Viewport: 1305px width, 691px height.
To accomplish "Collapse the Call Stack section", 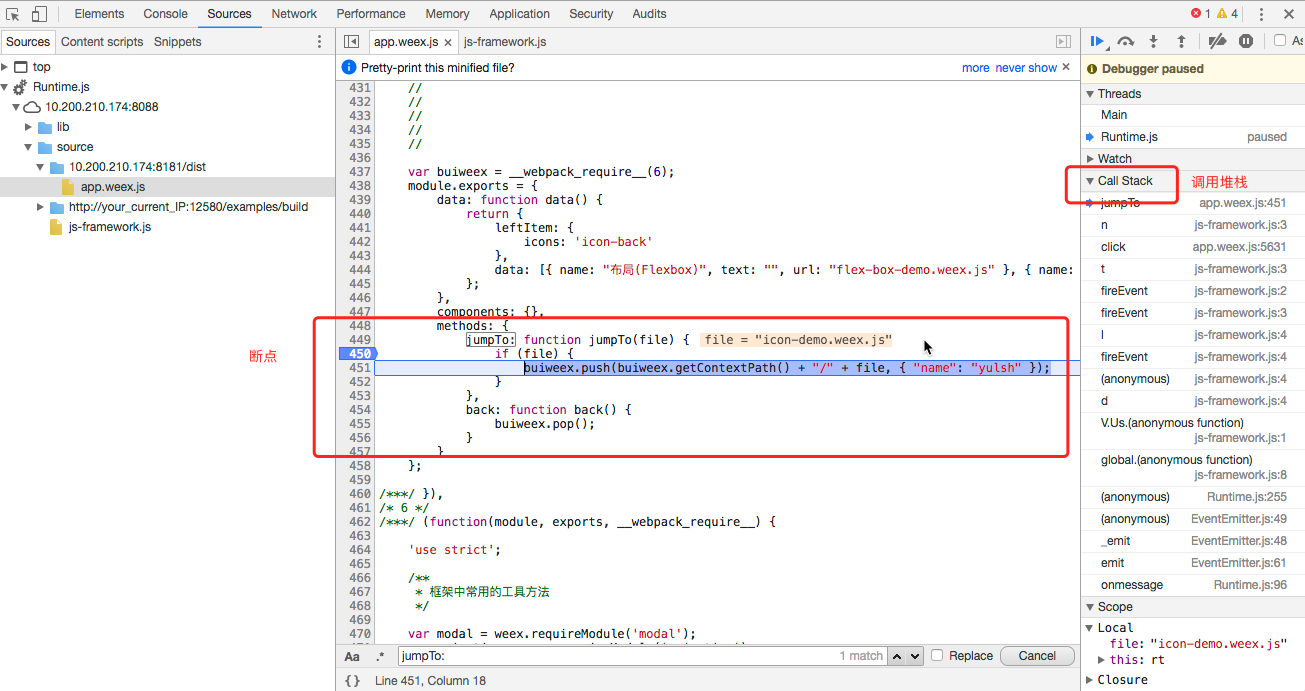I will 1124,181.
